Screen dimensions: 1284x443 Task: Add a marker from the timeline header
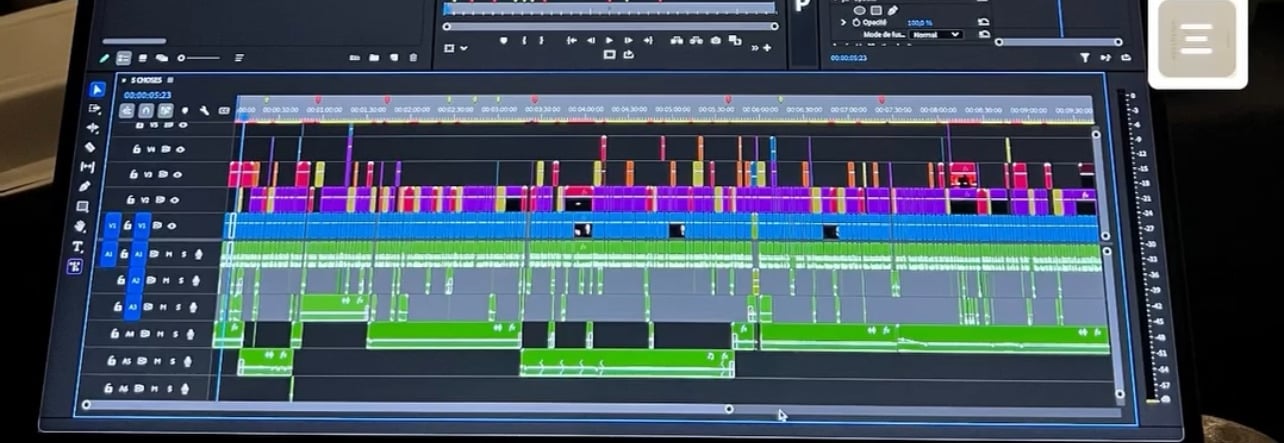(184, 110)
